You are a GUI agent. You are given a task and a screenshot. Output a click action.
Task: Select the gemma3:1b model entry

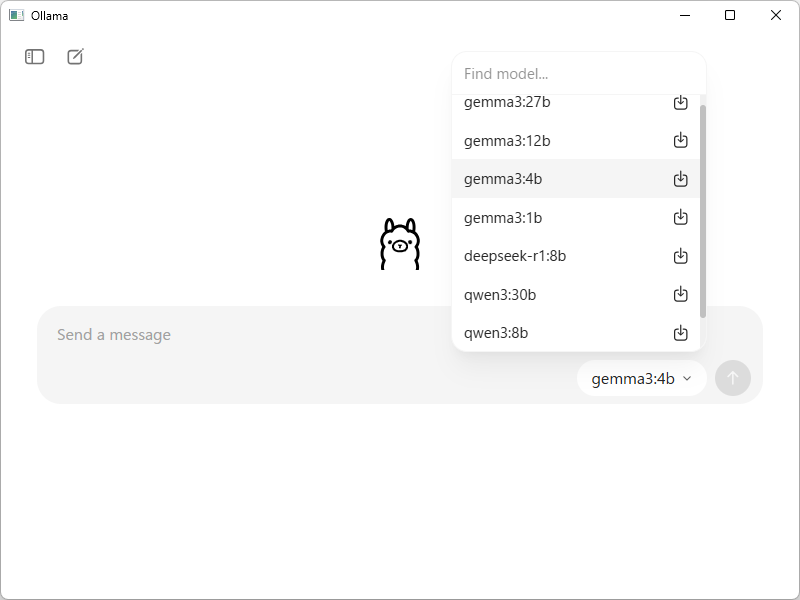[576, 217]
